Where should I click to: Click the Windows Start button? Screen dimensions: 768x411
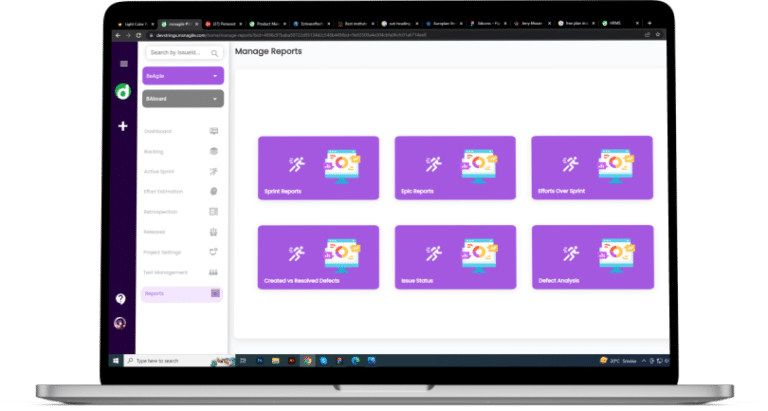click(116, 359)
